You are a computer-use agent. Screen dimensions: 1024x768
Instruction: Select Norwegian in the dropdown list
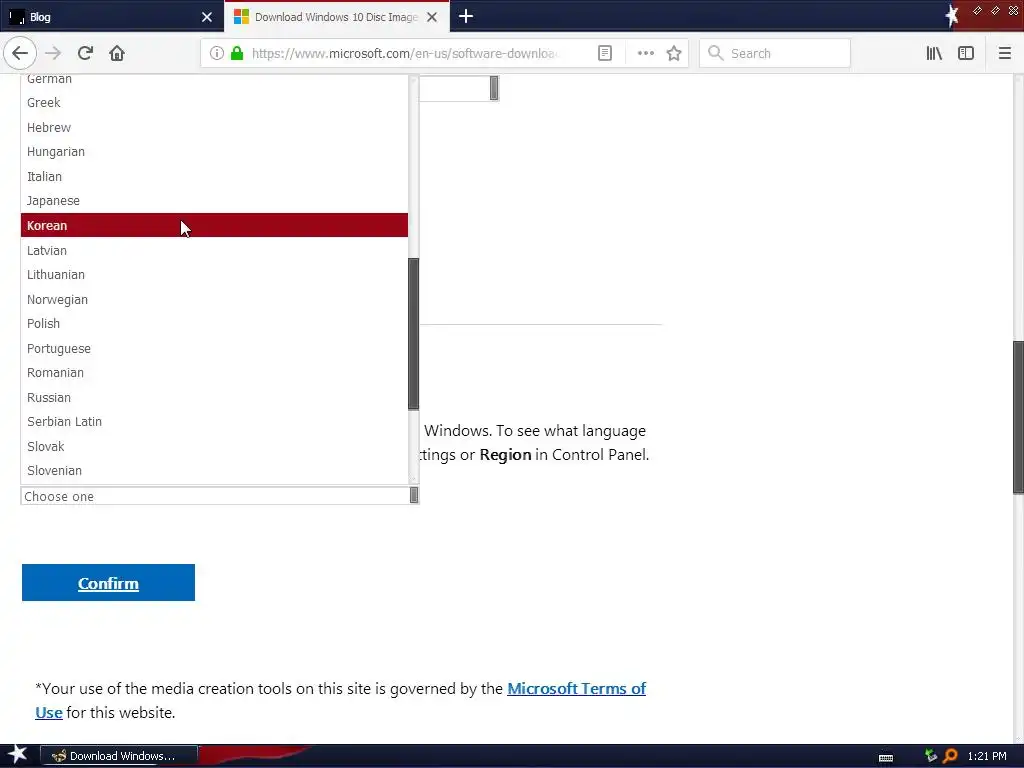click(214, 299)
